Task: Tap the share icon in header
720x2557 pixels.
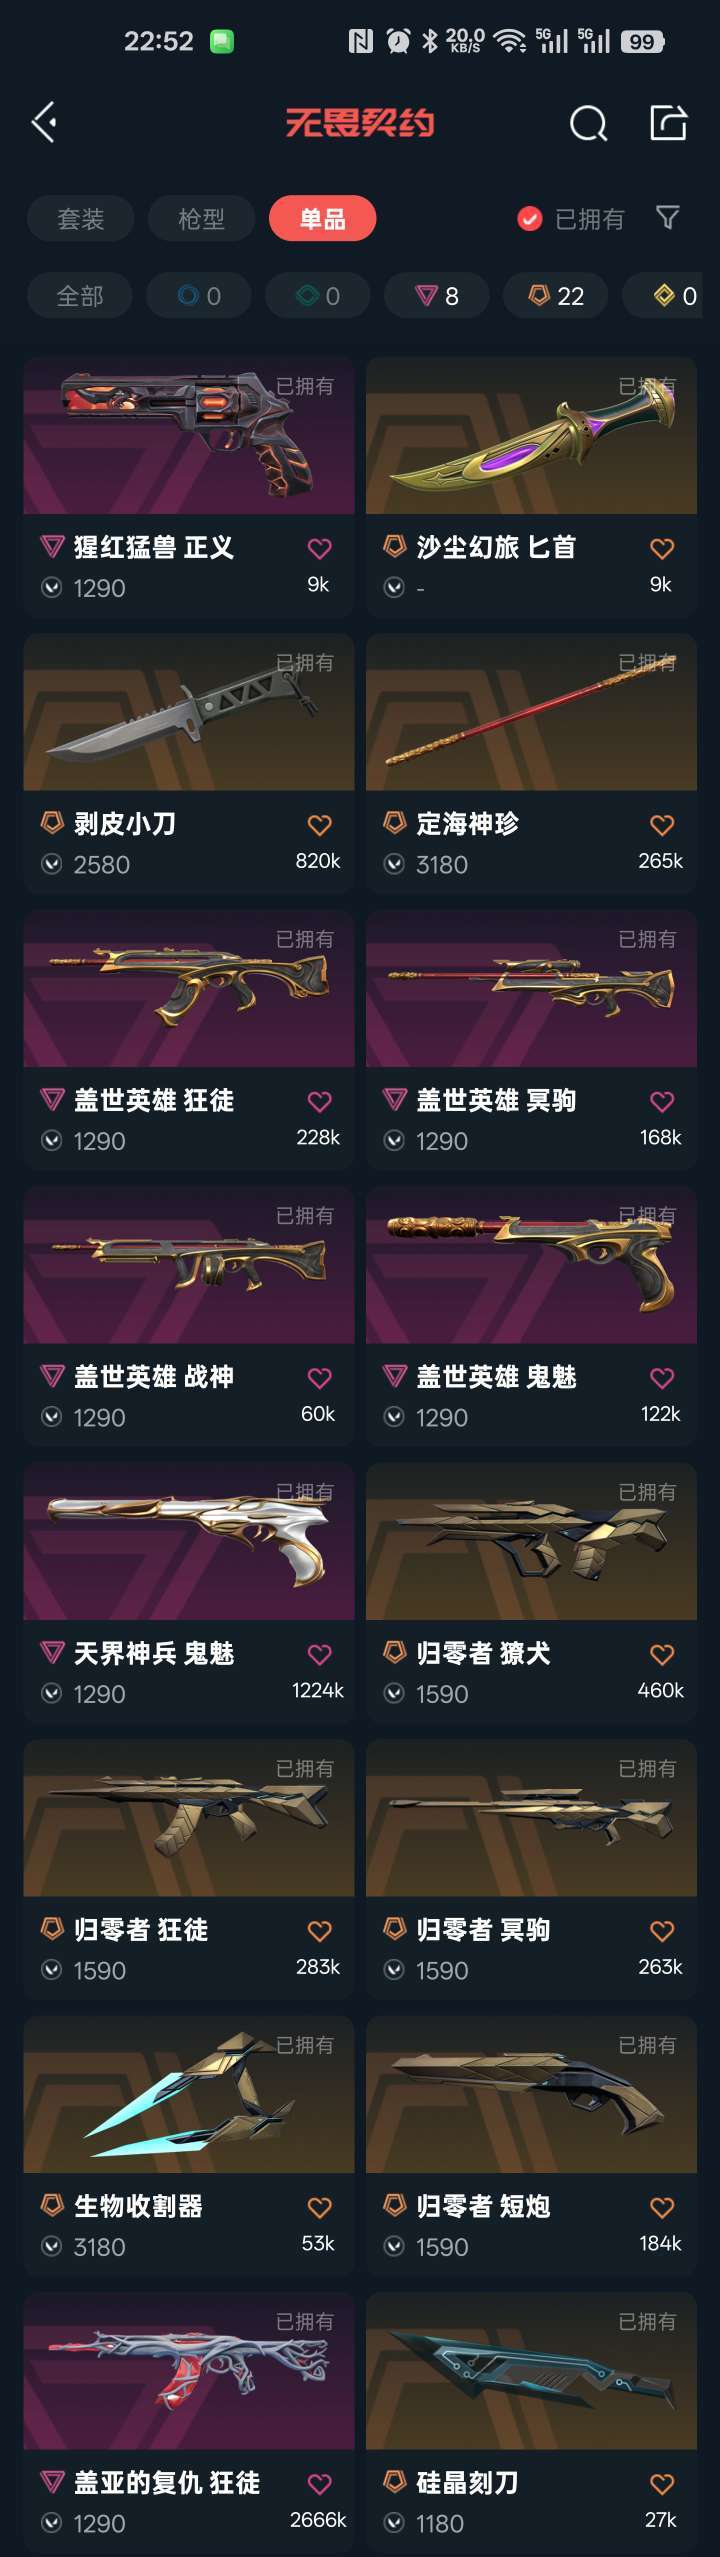Action: pos(668,123)
